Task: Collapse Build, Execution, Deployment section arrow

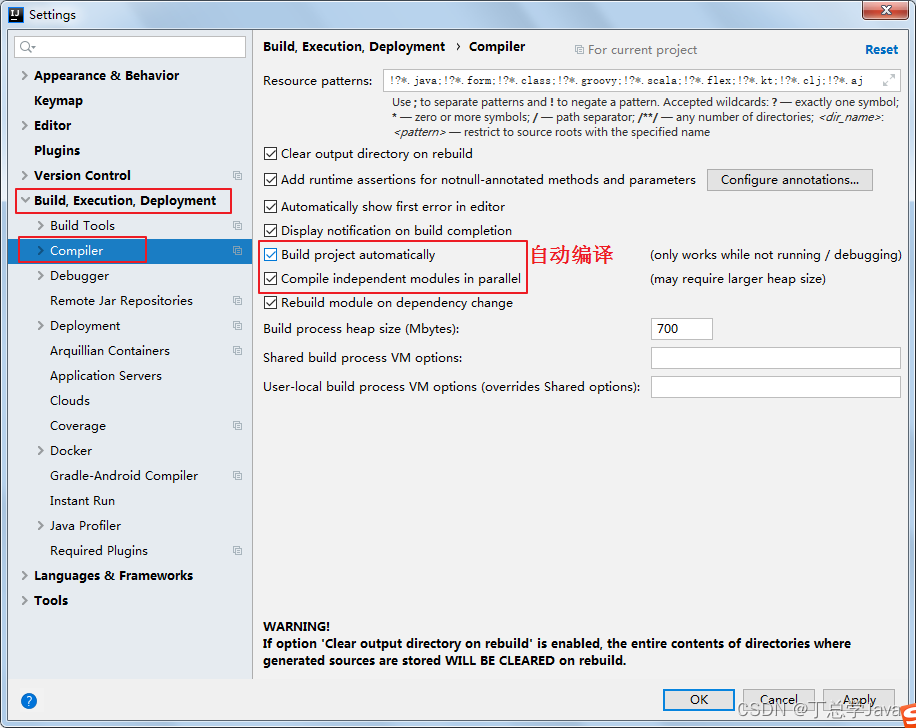Action: coord(25,200)
